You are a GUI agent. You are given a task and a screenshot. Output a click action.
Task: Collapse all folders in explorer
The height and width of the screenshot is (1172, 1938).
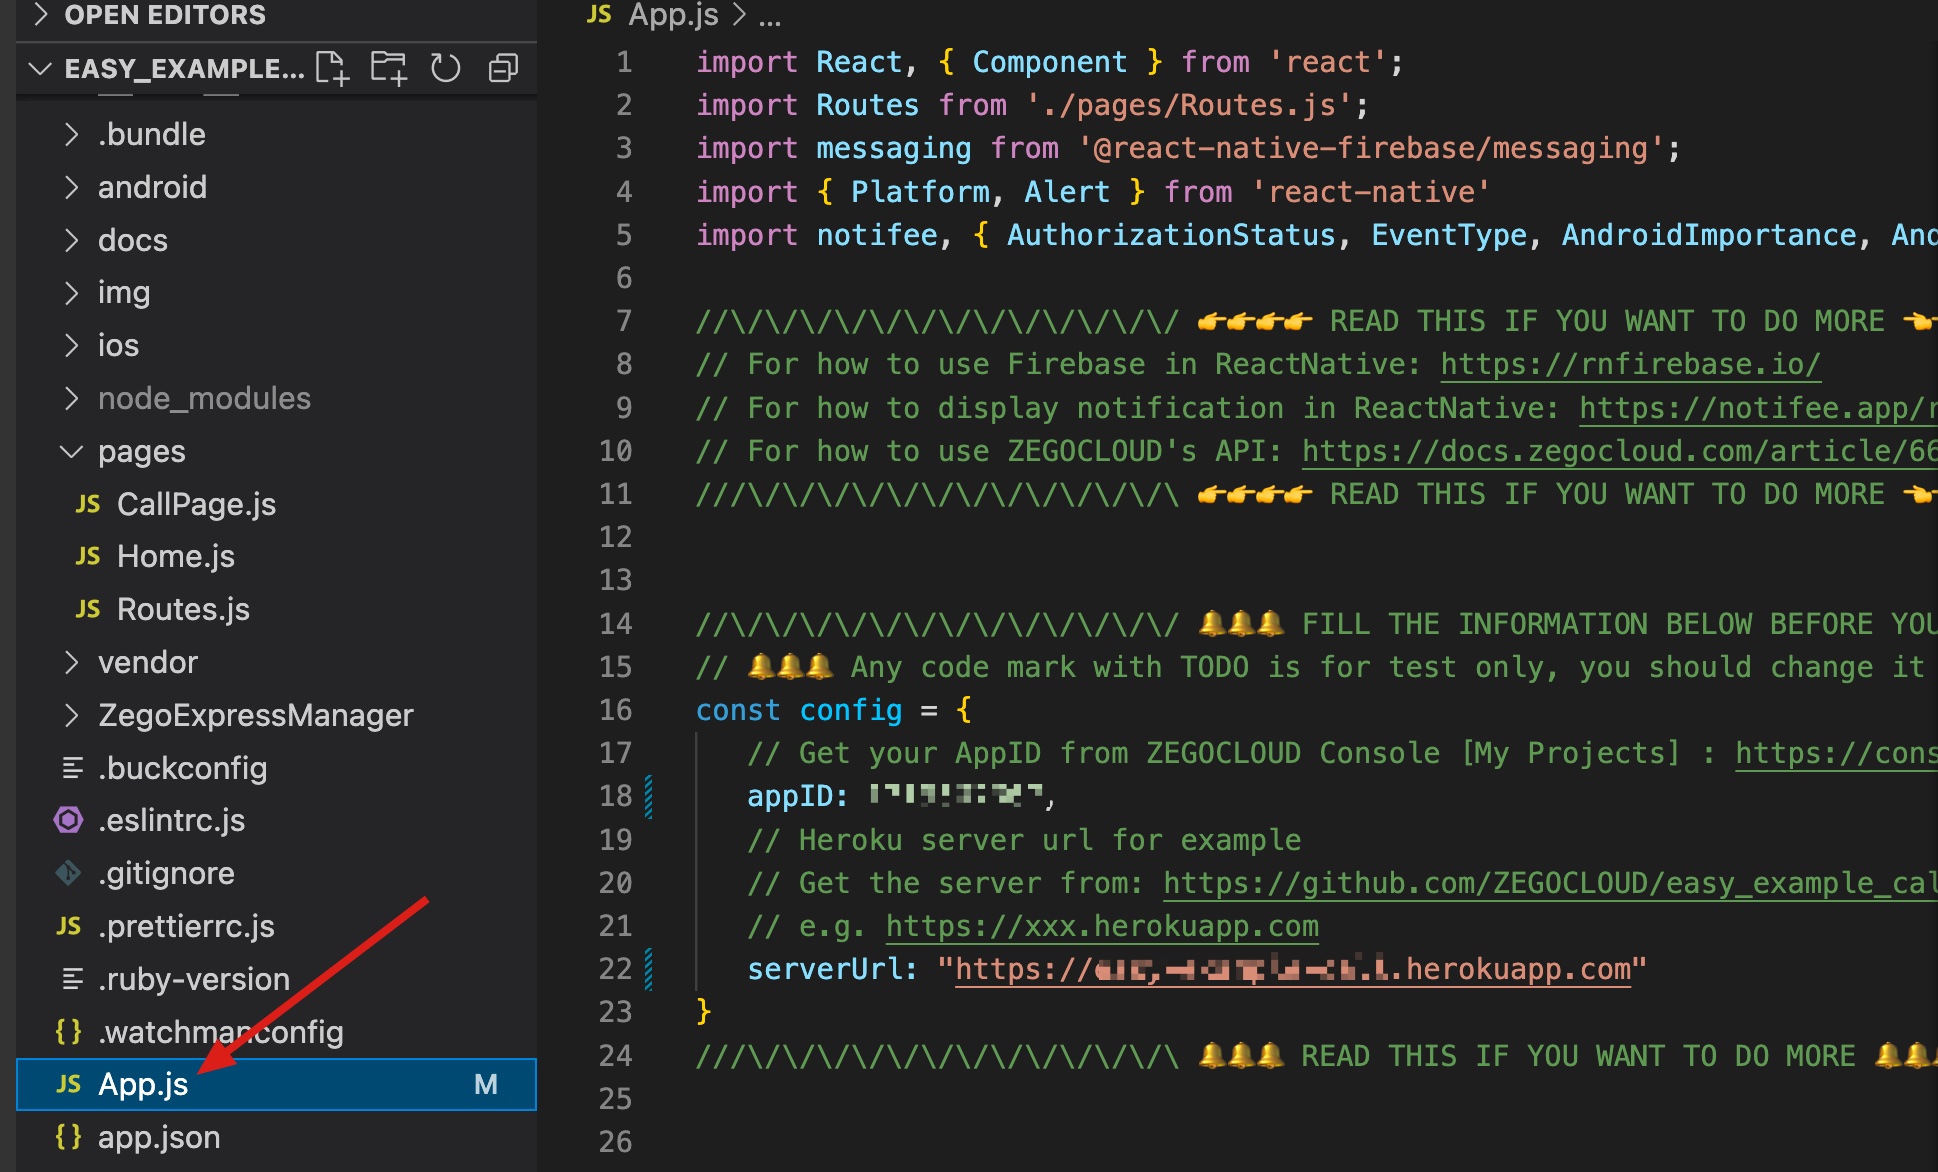pos(503,68)
